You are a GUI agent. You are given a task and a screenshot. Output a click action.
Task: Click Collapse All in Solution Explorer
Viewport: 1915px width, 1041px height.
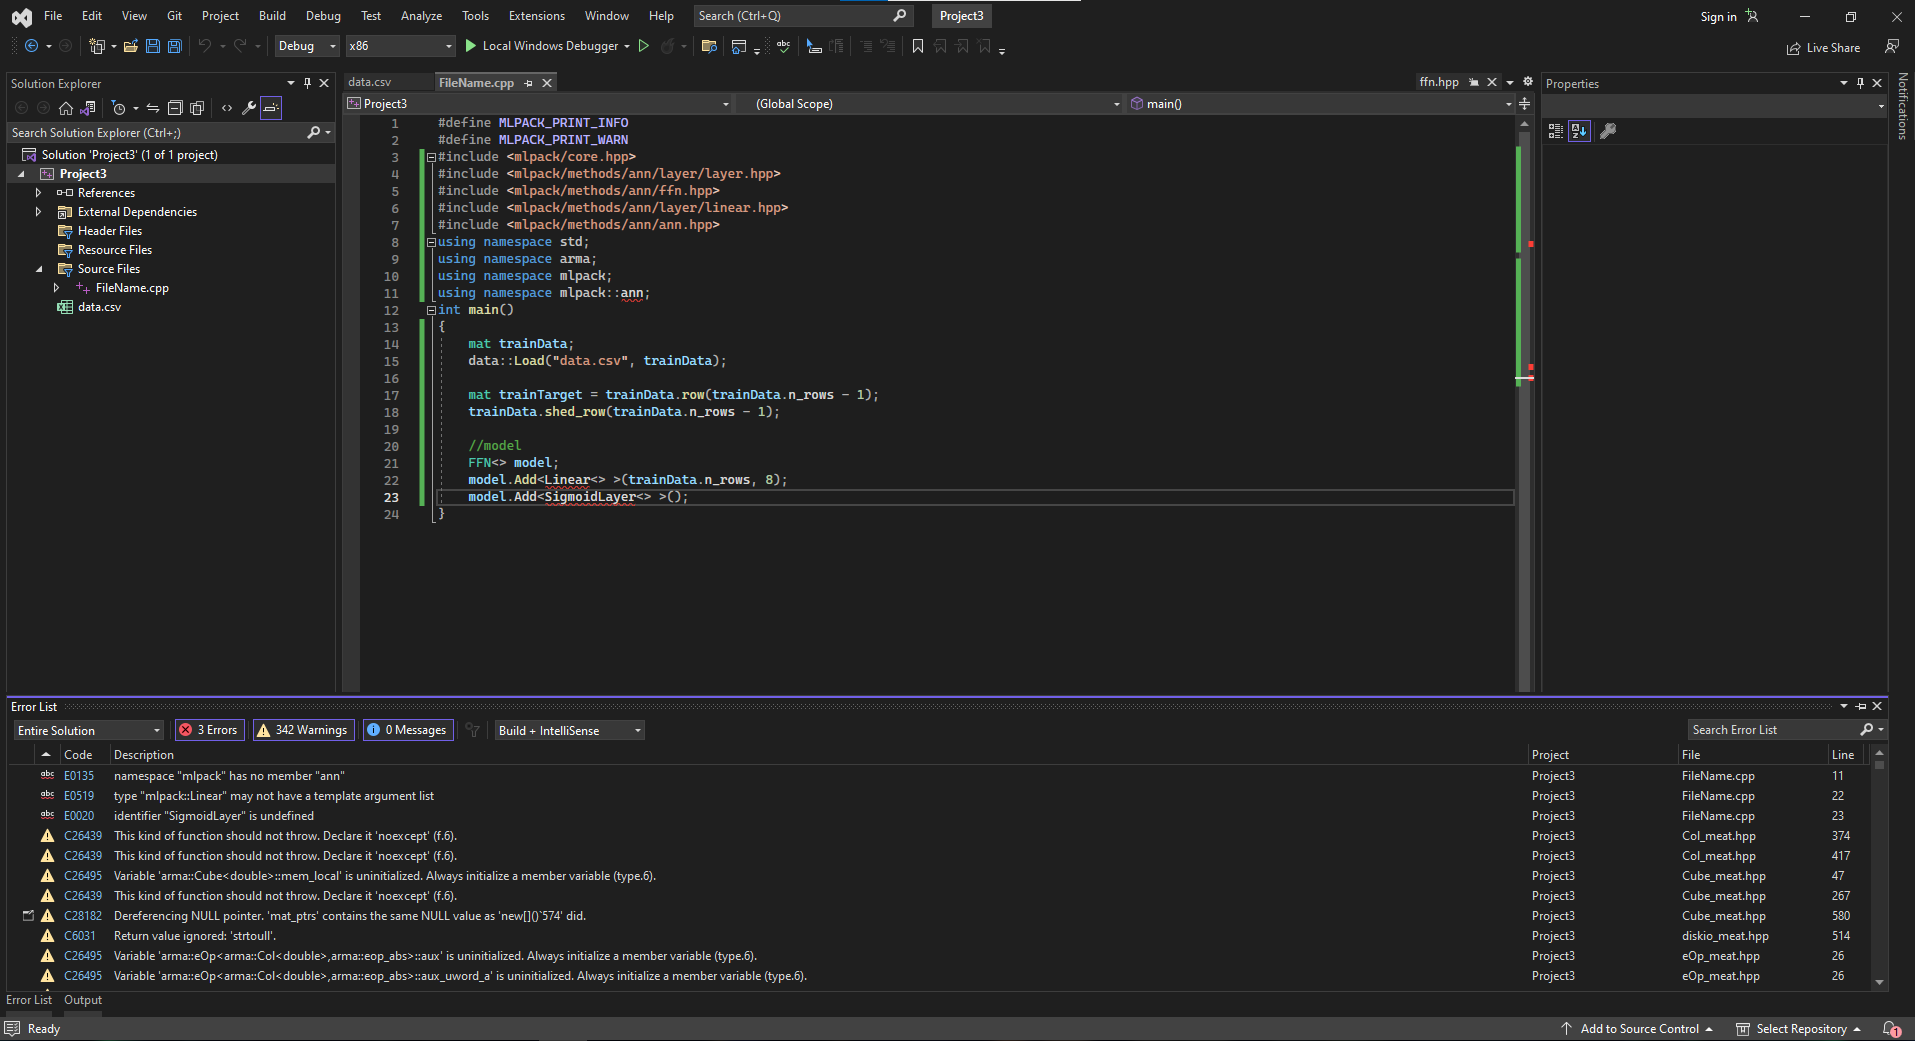point(175,108)
